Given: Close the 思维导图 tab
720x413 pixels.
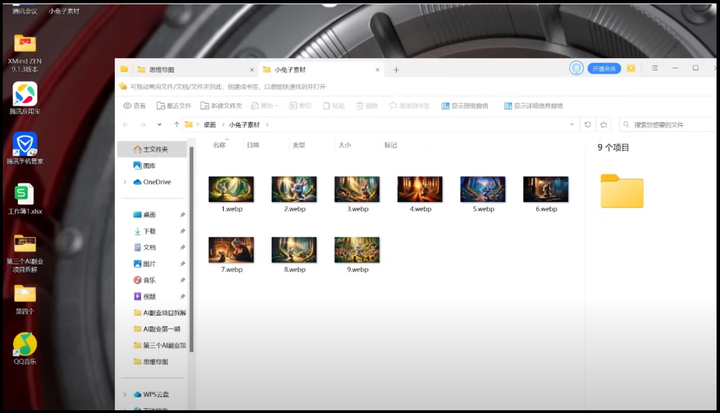Looking at the screenshot, I should 252,70.
